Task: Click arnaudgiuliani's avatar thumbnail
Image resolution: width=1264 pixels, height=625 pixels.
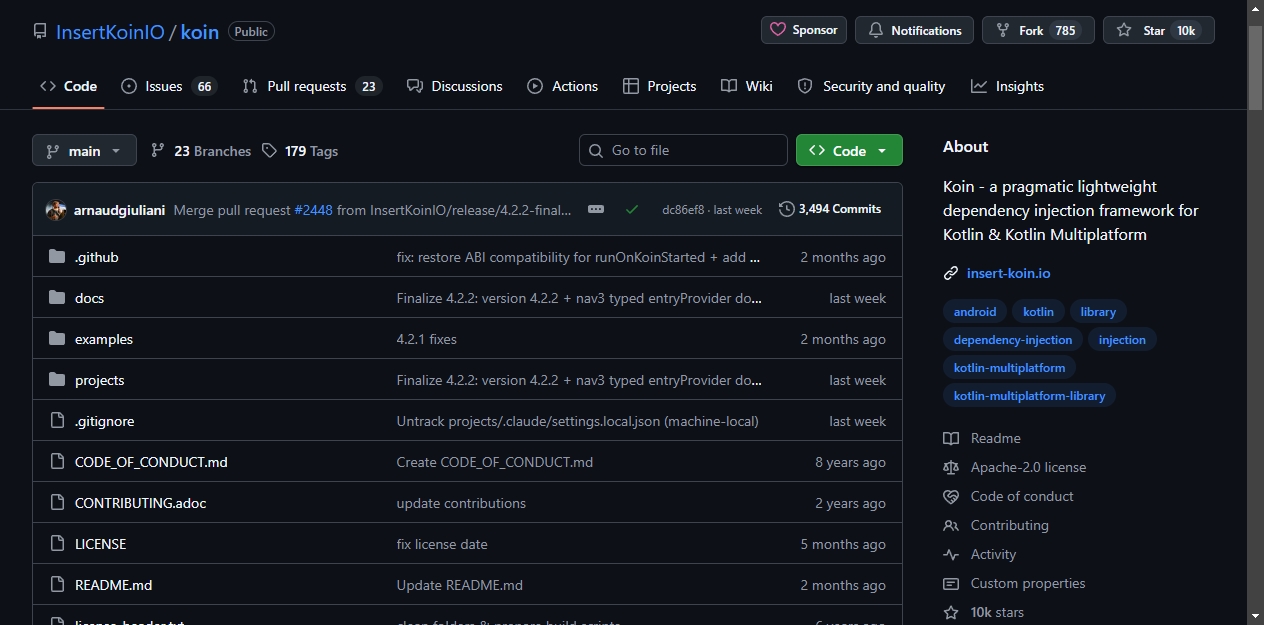Action: (56, 210)
